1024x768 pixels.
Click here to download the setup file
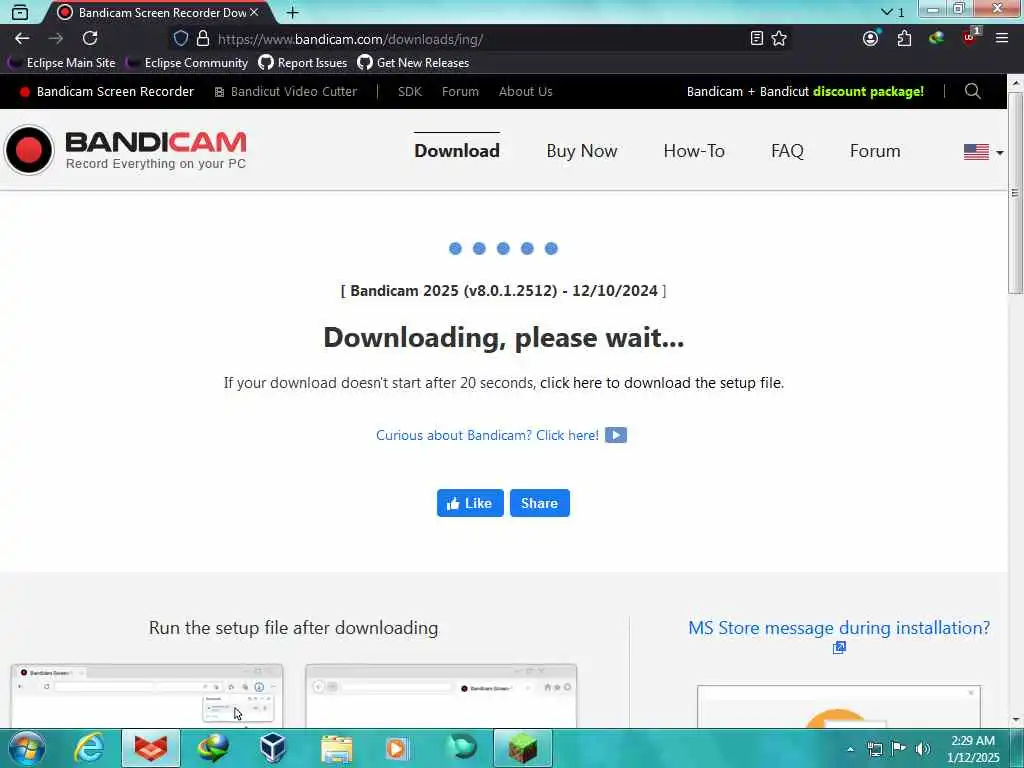661,383
